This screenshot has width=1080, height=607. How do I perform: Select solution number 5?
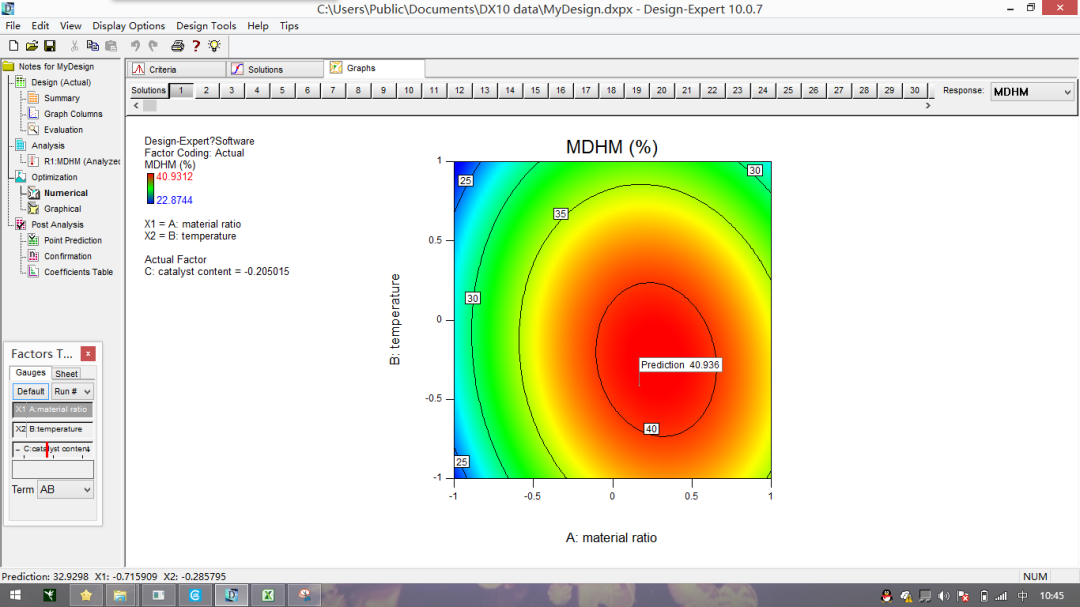[x=282, y=90]
